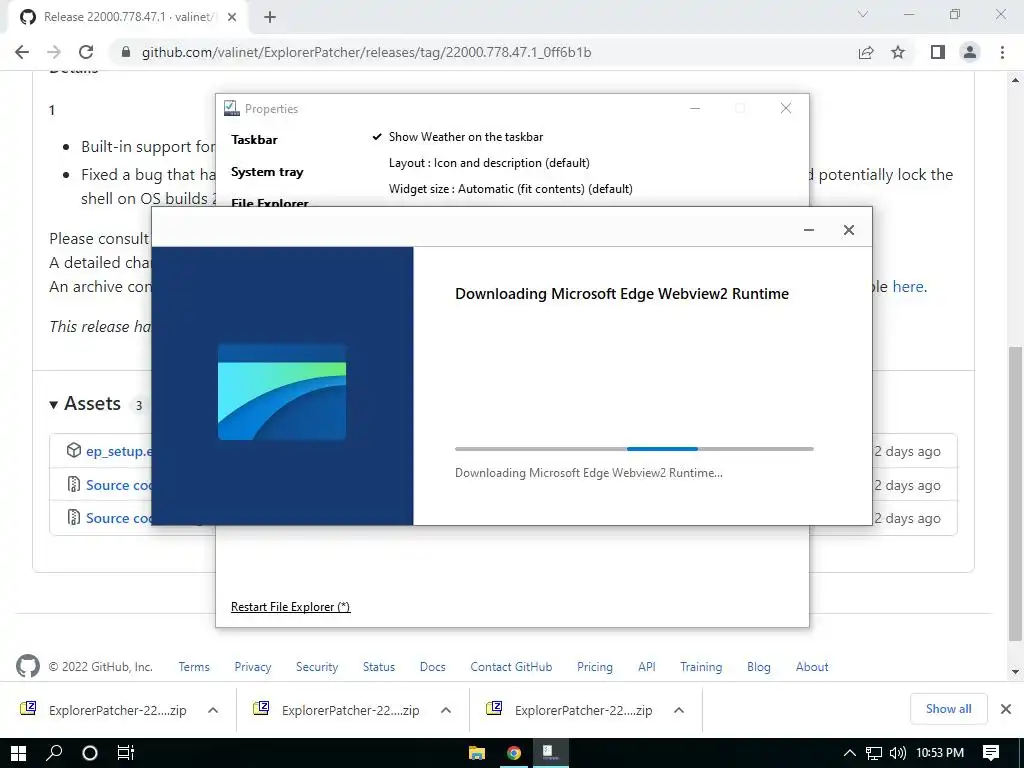
Task: Show hidden system tray icons
Action: click(850, 753)
